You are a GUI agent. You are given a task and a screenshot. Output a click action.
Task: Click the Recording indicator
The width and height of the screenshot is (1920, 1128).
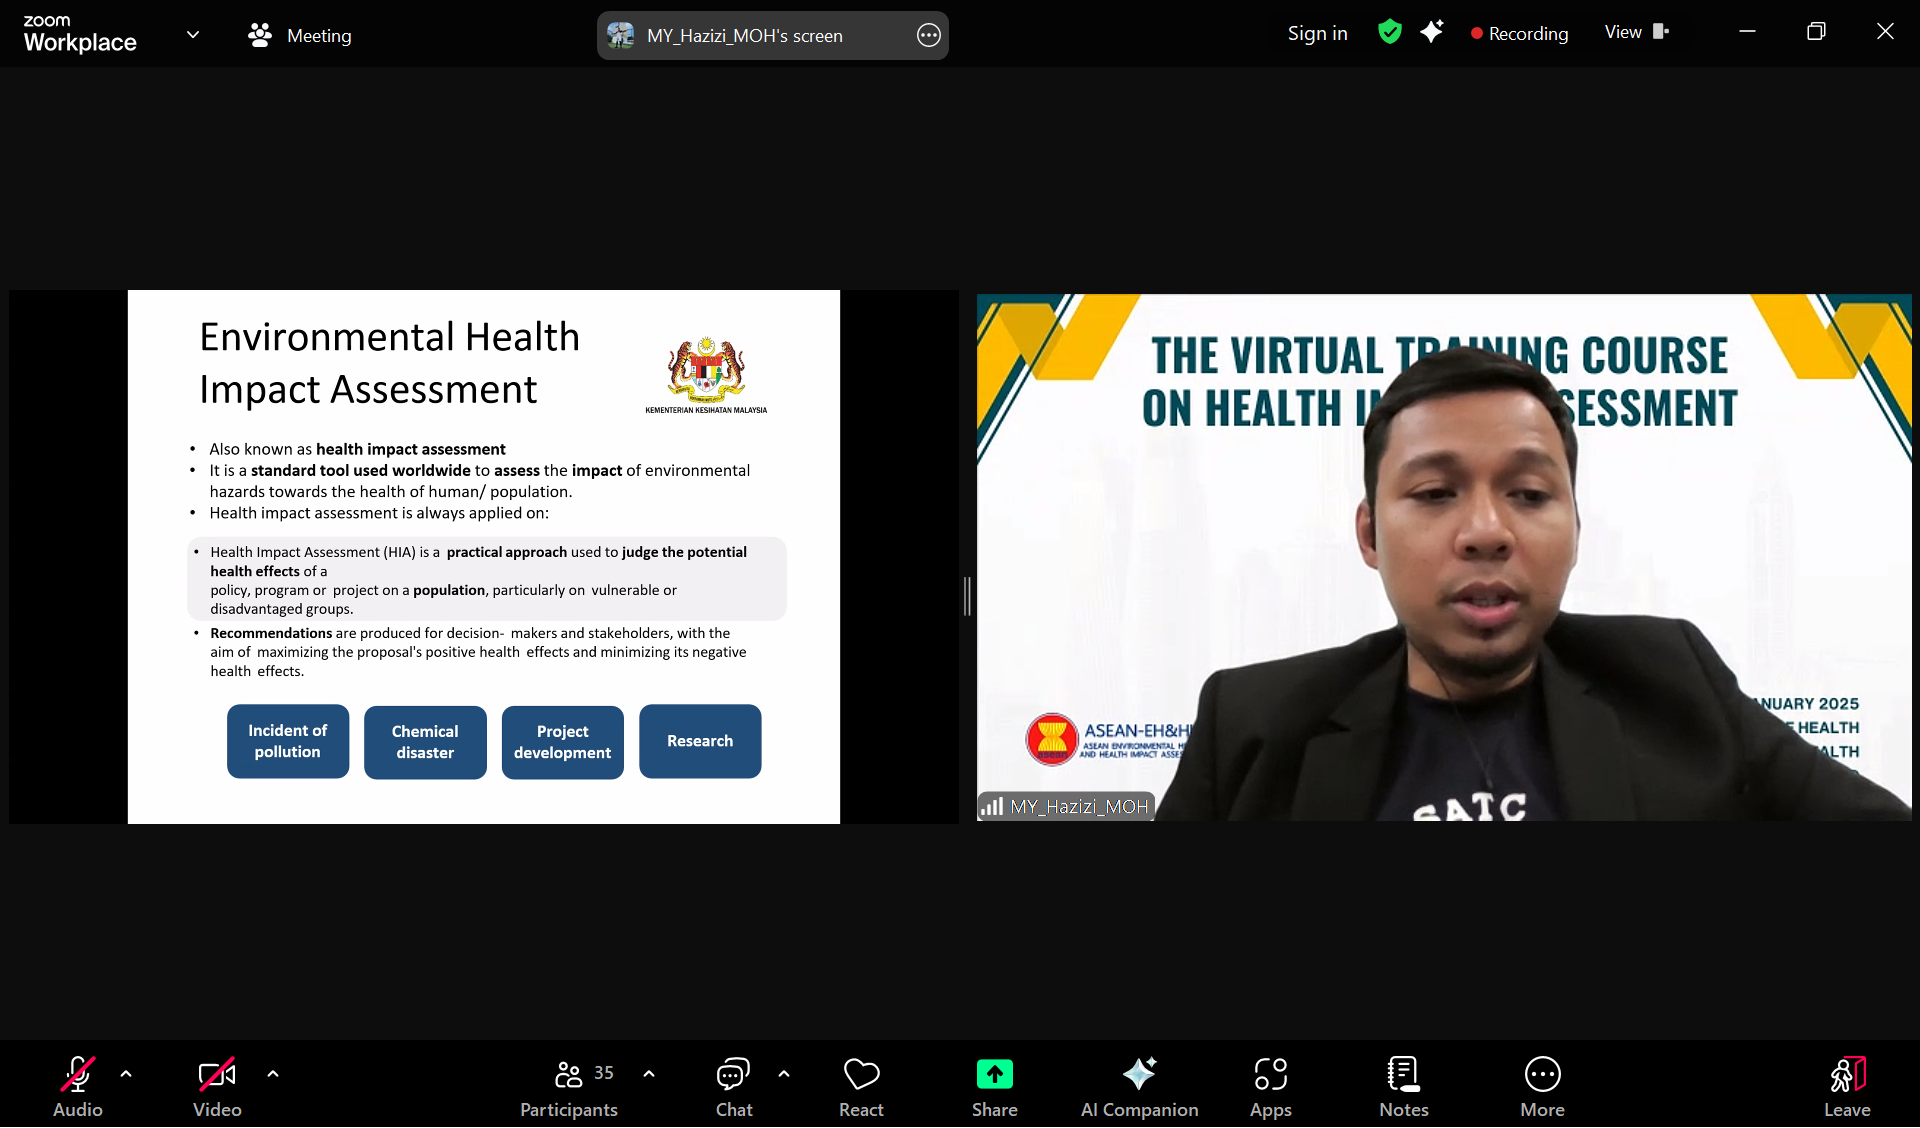click(x=1519, y=33)
